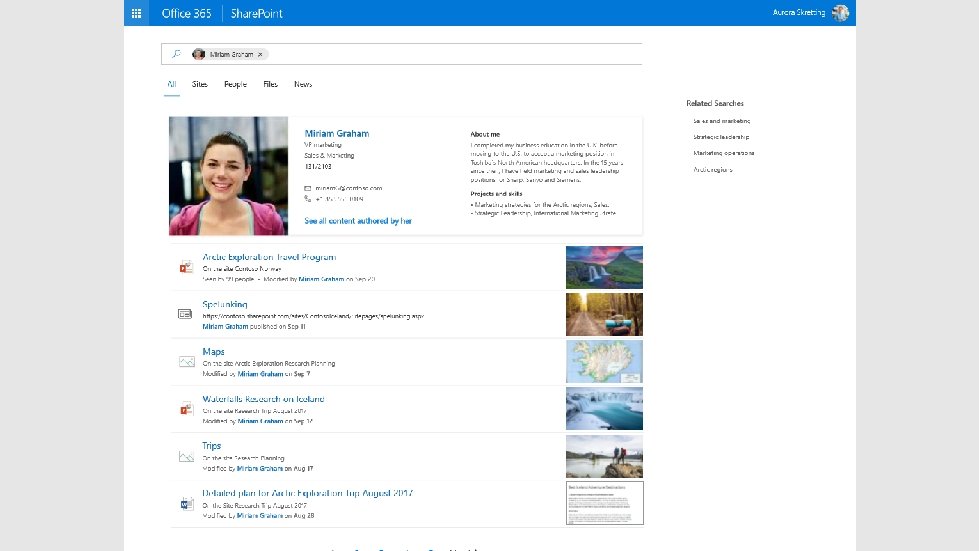The width and height of the screenshot is (979, 551).
Task: Switch to the News tab
Action: click(x=303, y=84)
